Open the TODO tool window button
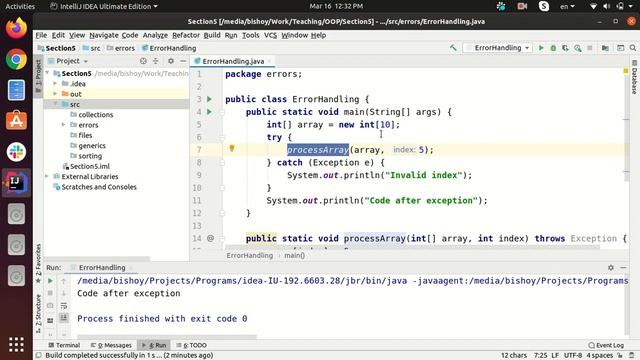 pos(192,345)
